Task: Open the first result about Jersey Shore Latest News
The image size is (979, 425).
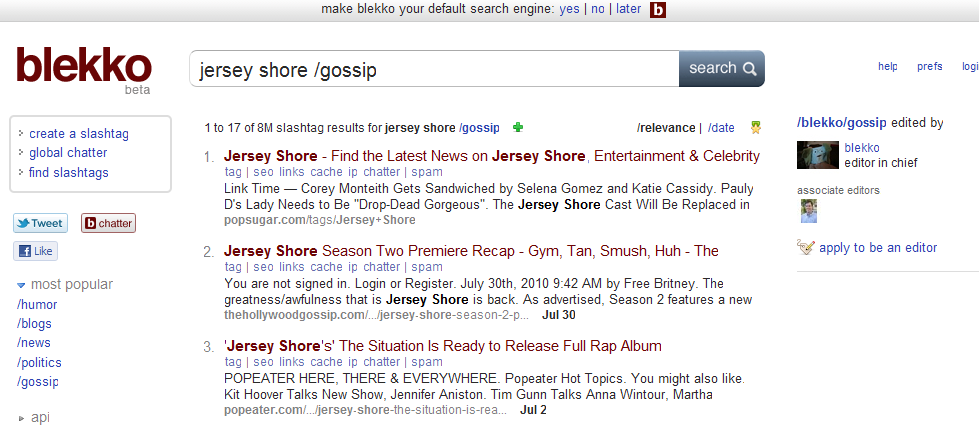Action: pyautogui.click(x=491, y=156)
